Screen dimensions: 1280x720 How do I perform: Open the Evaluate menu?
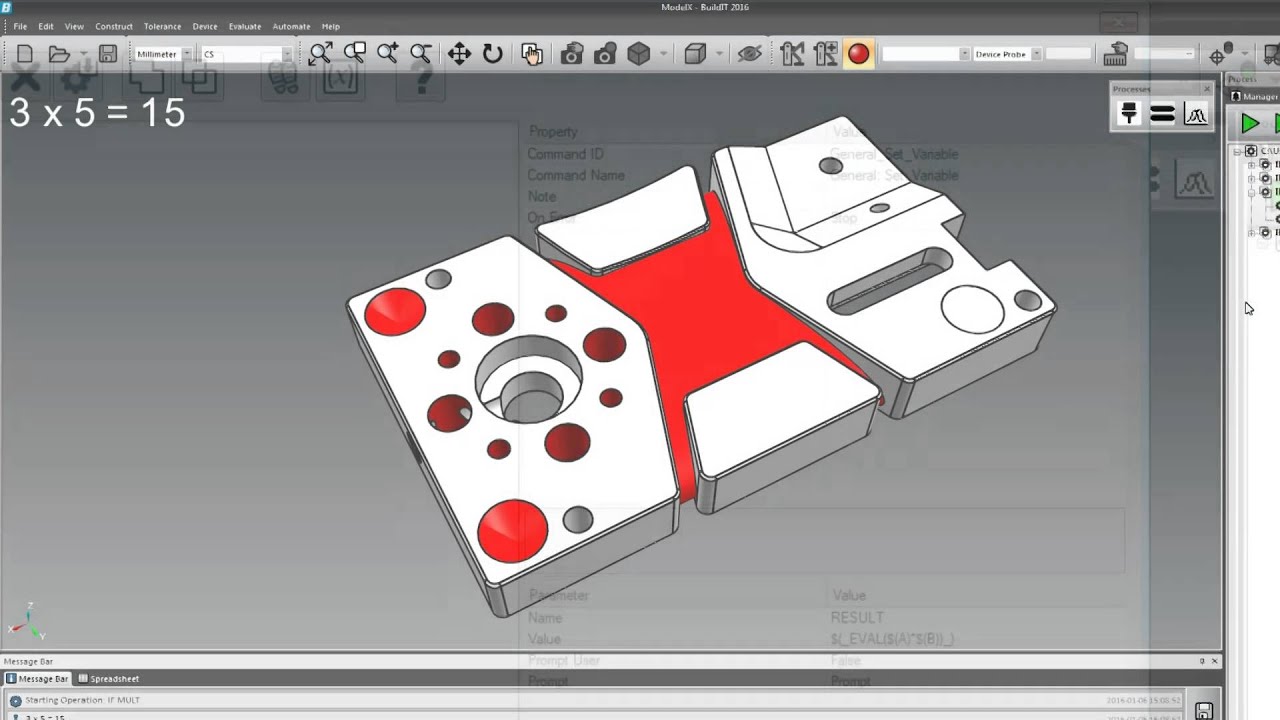click(245, 26)
